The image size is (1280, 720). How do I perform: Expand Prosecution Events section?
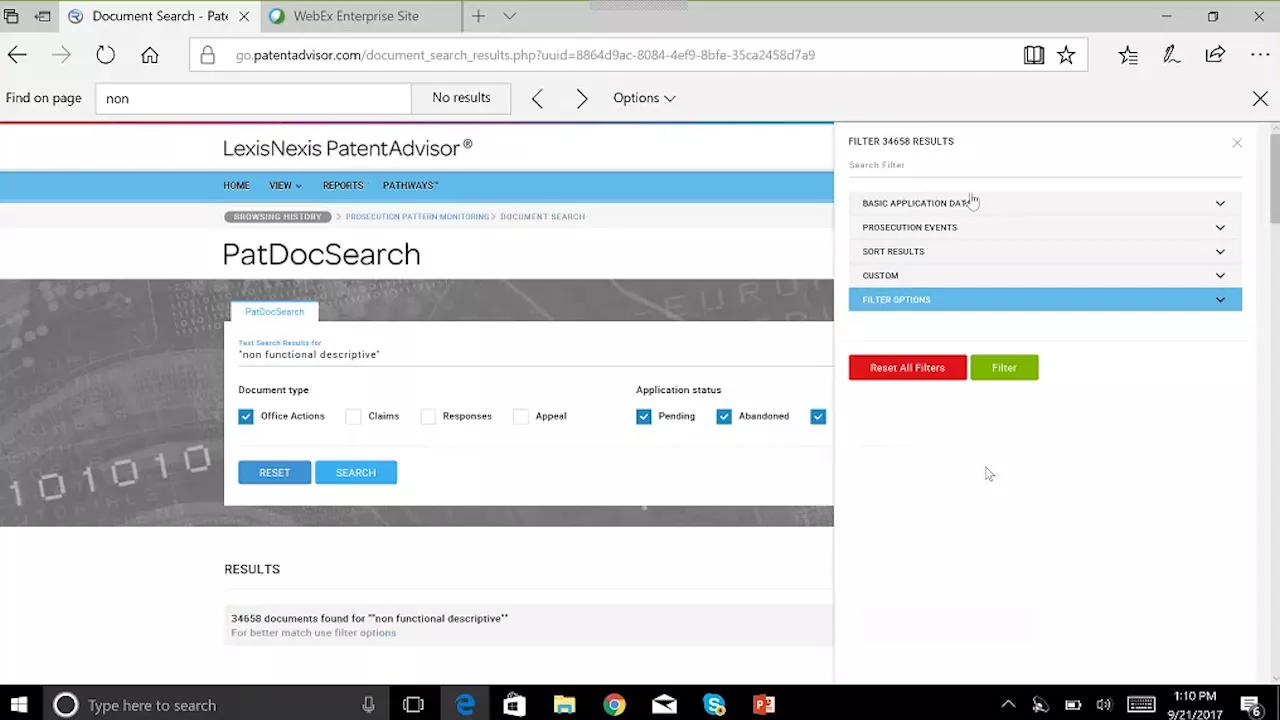pyautogui.click(x=1045, y=227)
